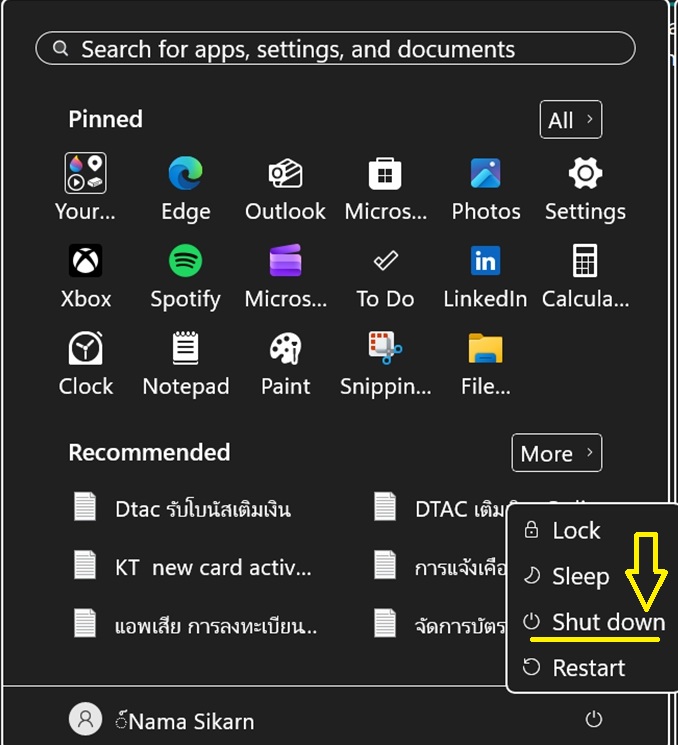
Task: Launch Notepad from Pinned
Action: (x=186, y=363)
